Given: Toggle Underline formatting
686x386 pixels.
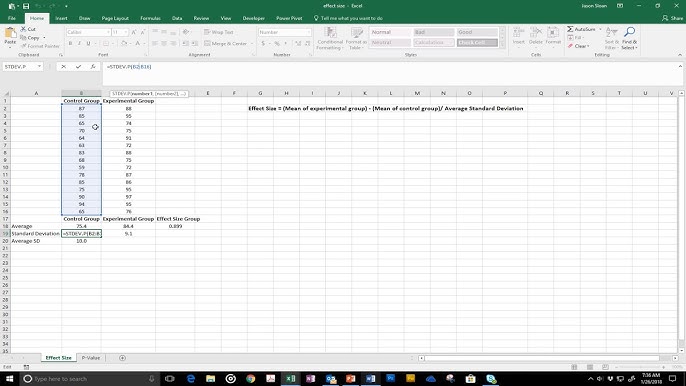Looking at the screenshot, I should 88,43.
